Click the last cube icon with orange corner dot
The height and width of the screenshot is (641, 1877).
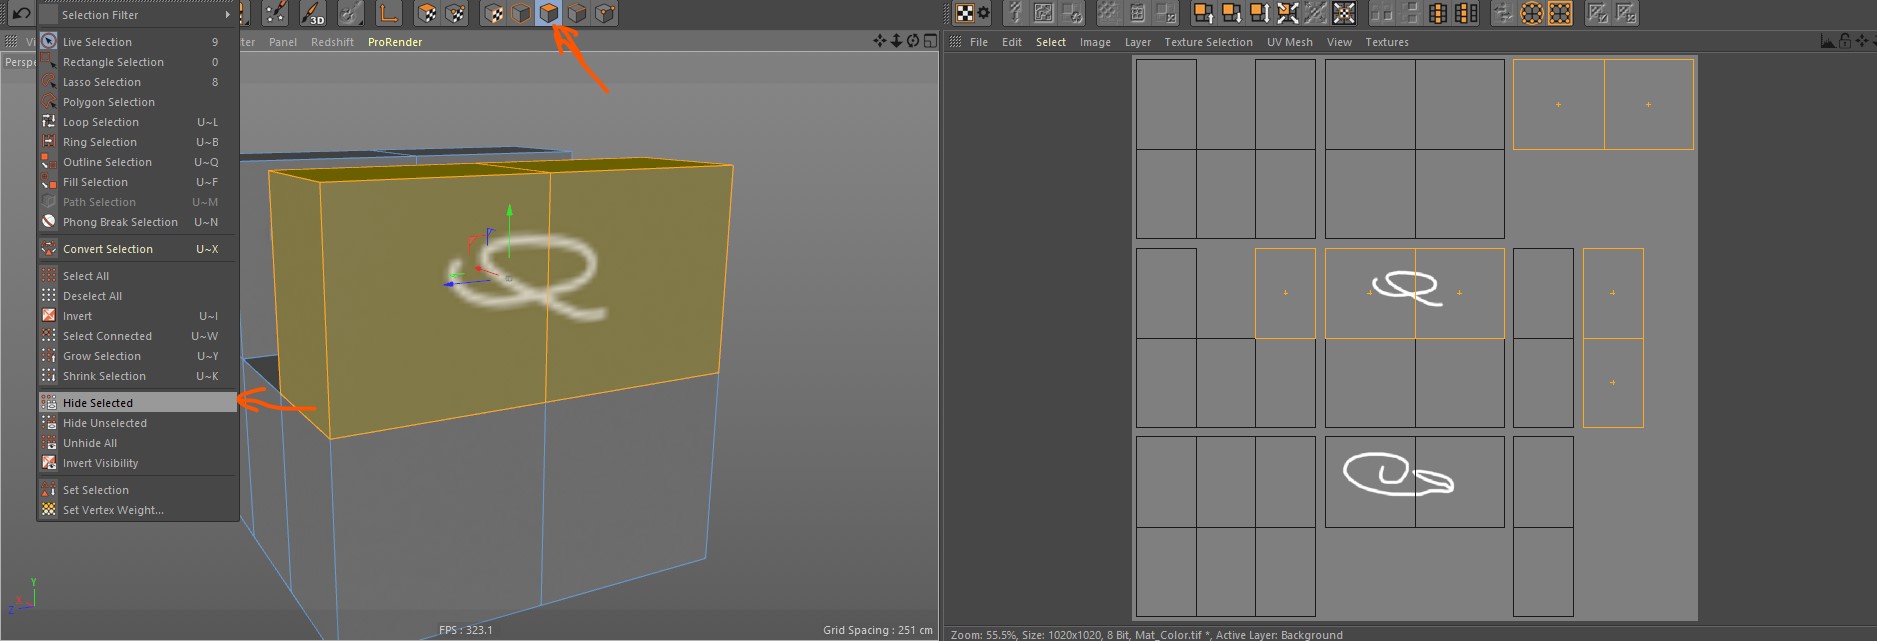(x=605, y=13)
